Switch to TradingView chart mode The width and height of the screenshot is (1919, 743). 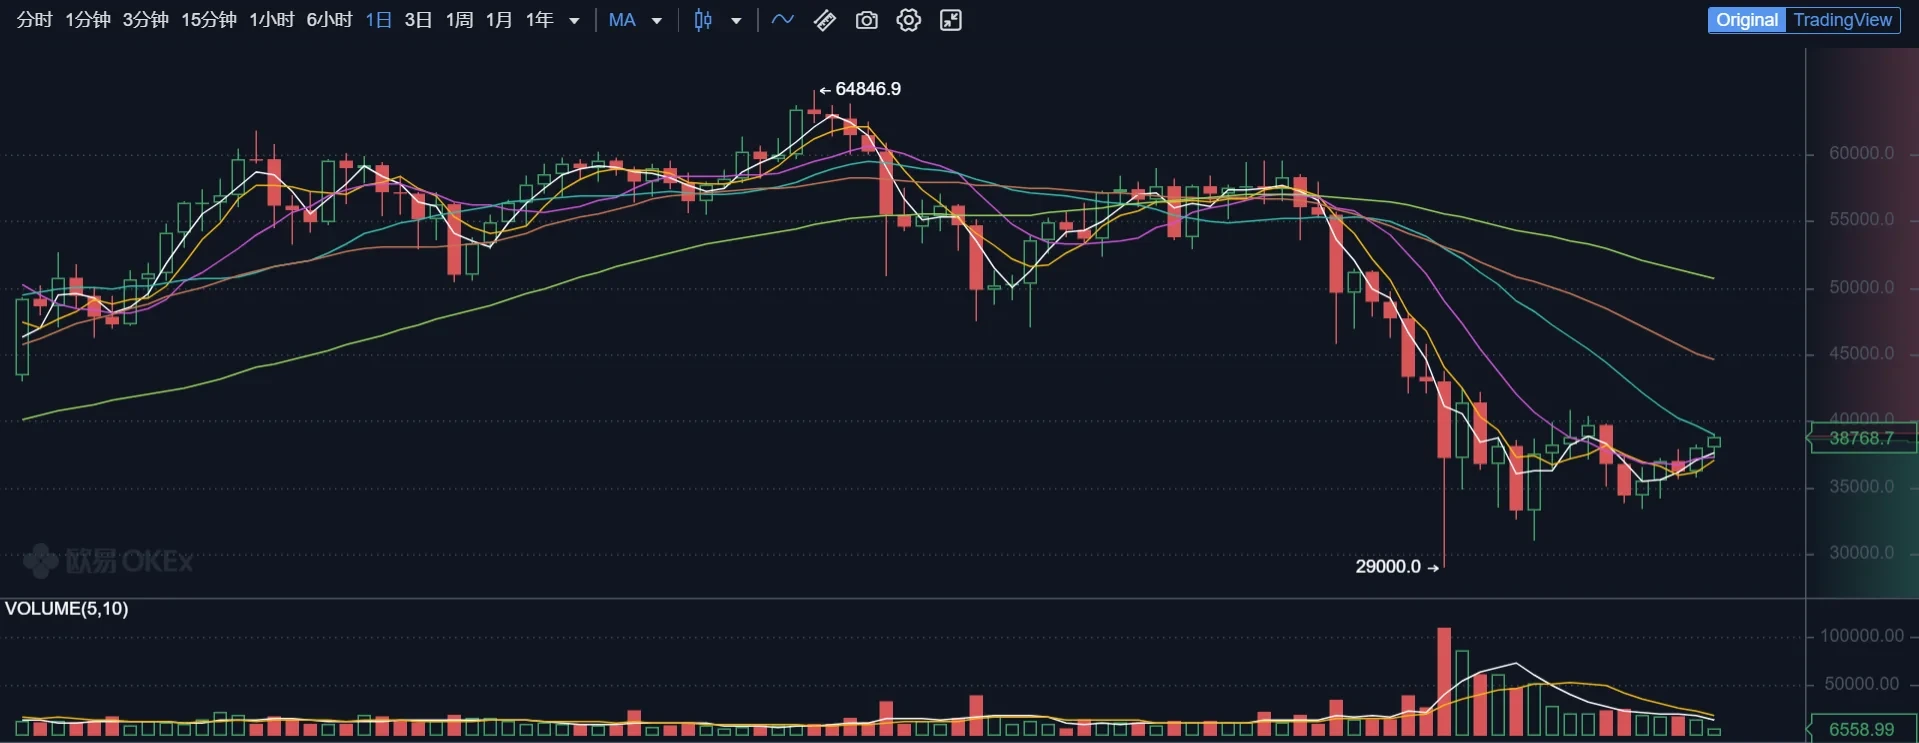coord(1842,20)
